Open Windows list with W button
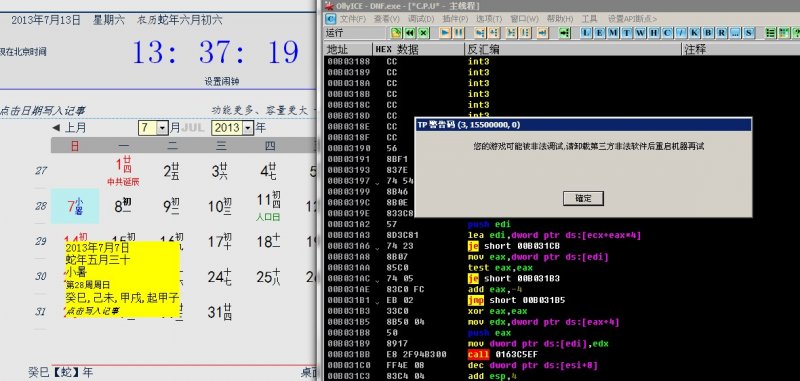This screenshot has height=381, width=800. point(640,33)
